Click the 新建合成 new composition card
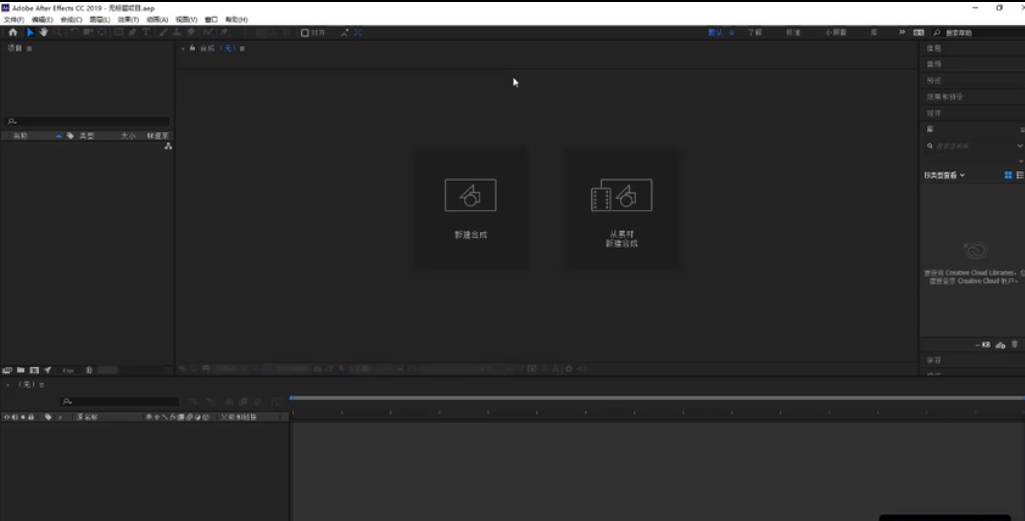1025x521 pixels. coord(471,209)
